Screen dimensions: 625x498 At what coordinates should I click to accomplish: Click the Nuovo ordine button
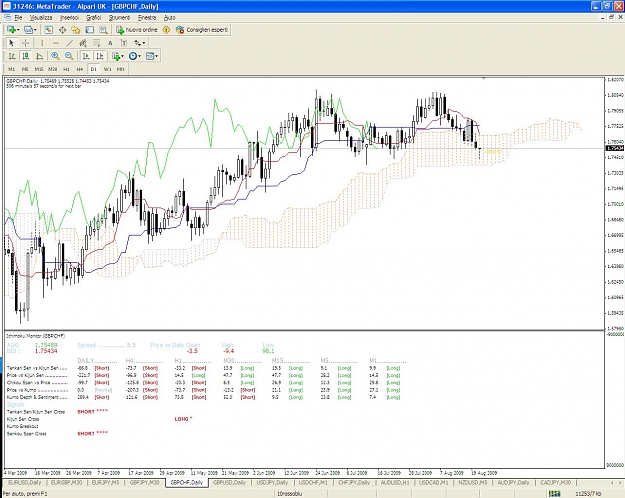pos(137,30)
